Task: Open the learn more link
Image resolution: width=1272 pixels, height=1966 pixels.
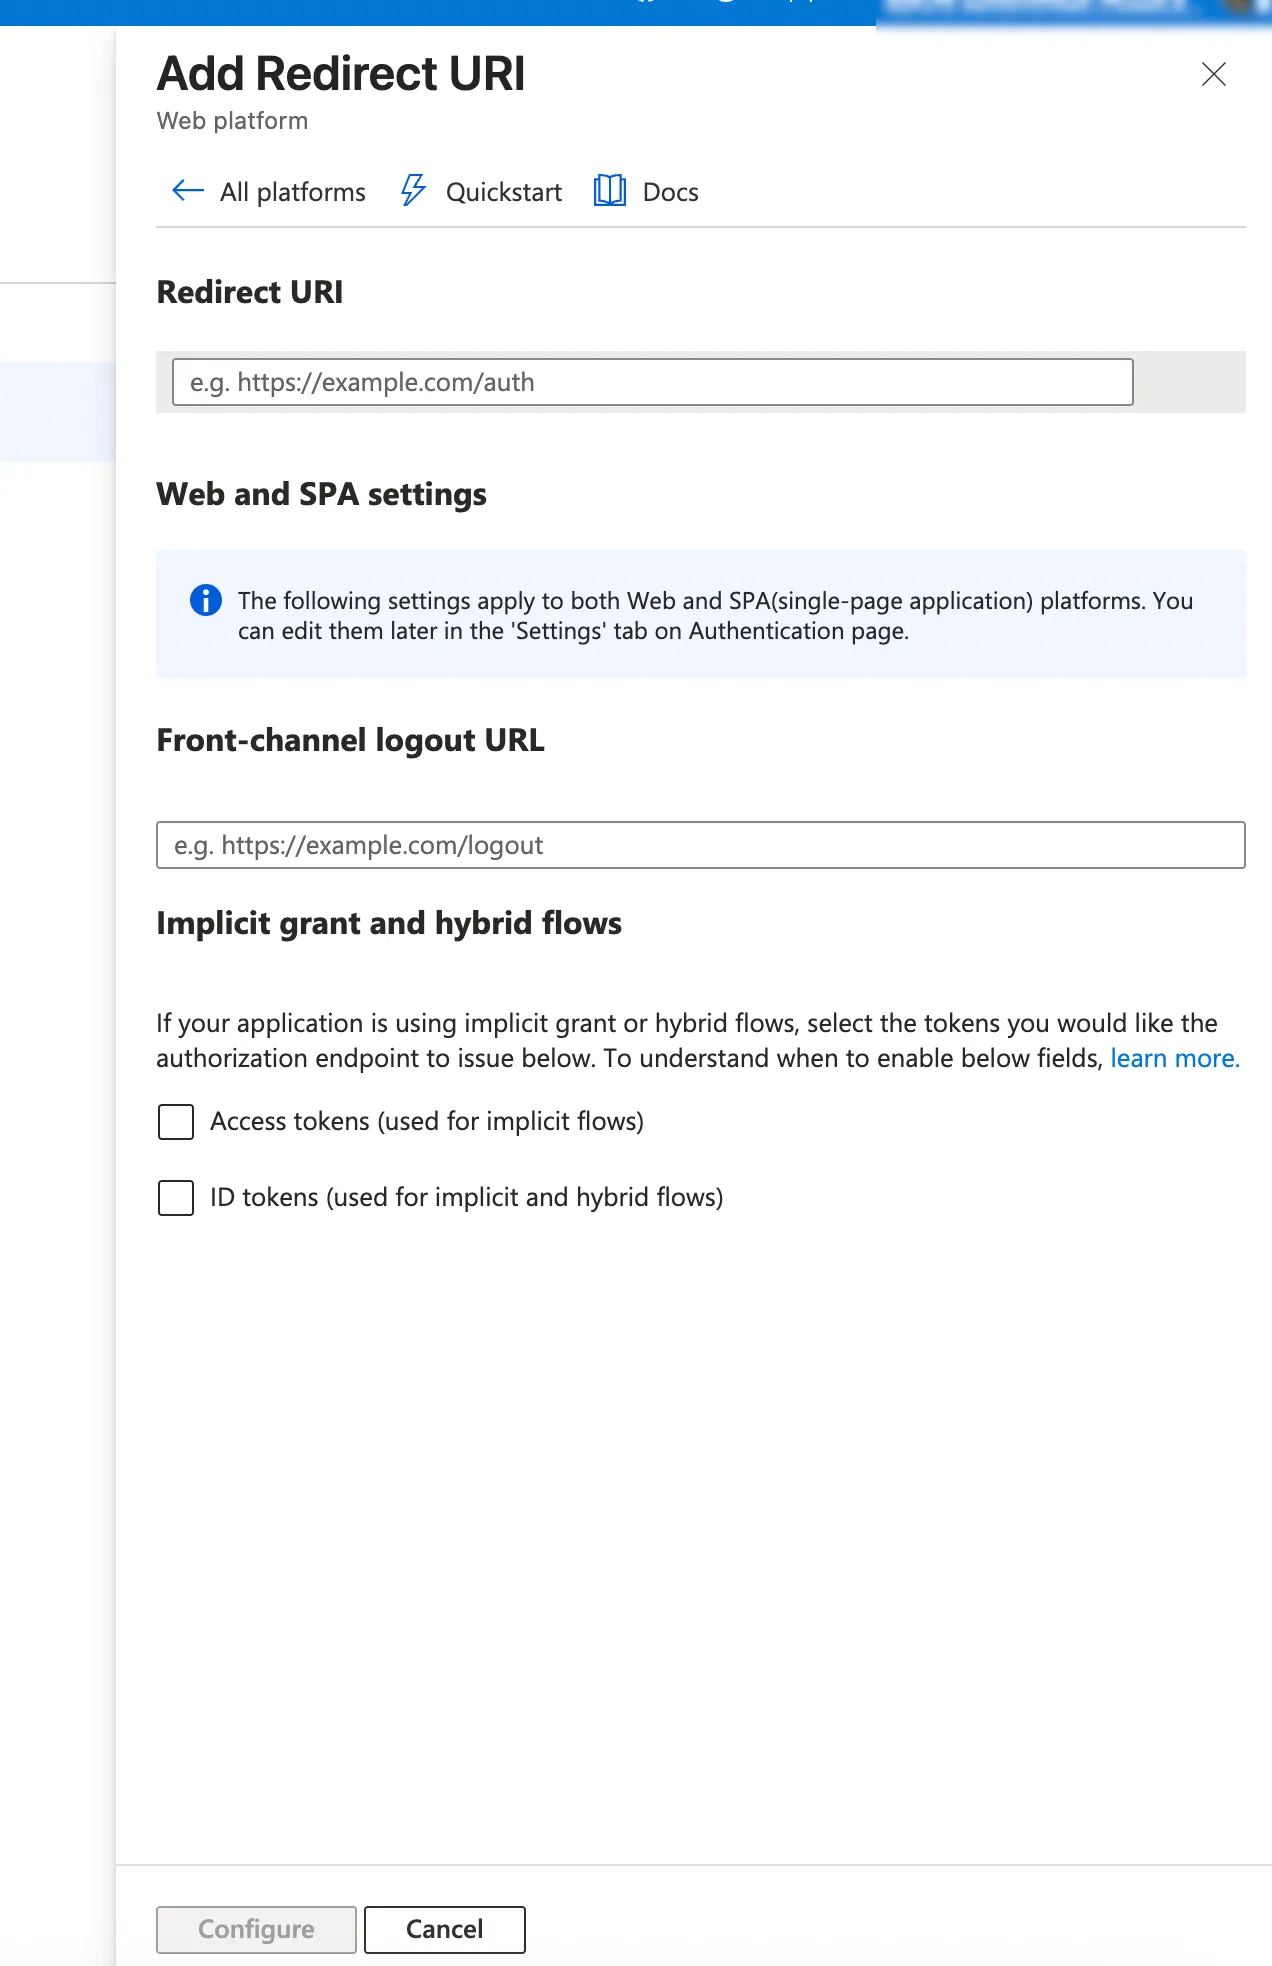Action: click(x=1175, y=1058)
